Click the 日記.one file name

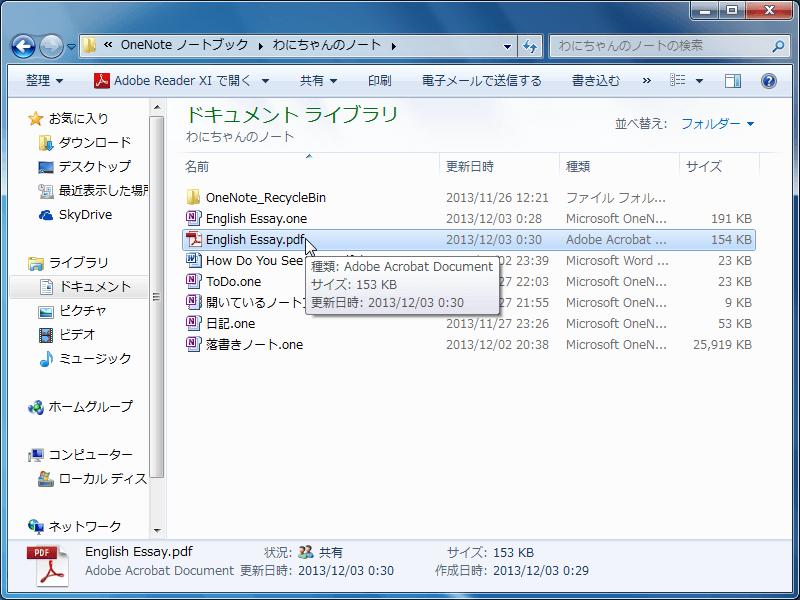pyautogui.click(x=230, y=323)
